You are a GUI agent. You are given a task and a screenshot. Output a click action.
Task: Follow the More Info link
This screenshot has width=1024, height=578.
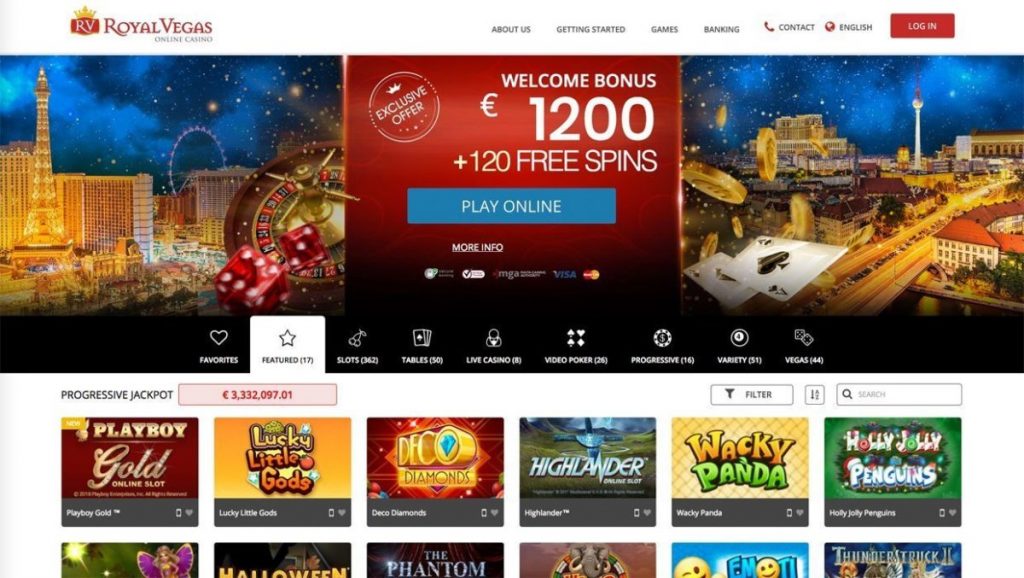[x=477, y=248]
